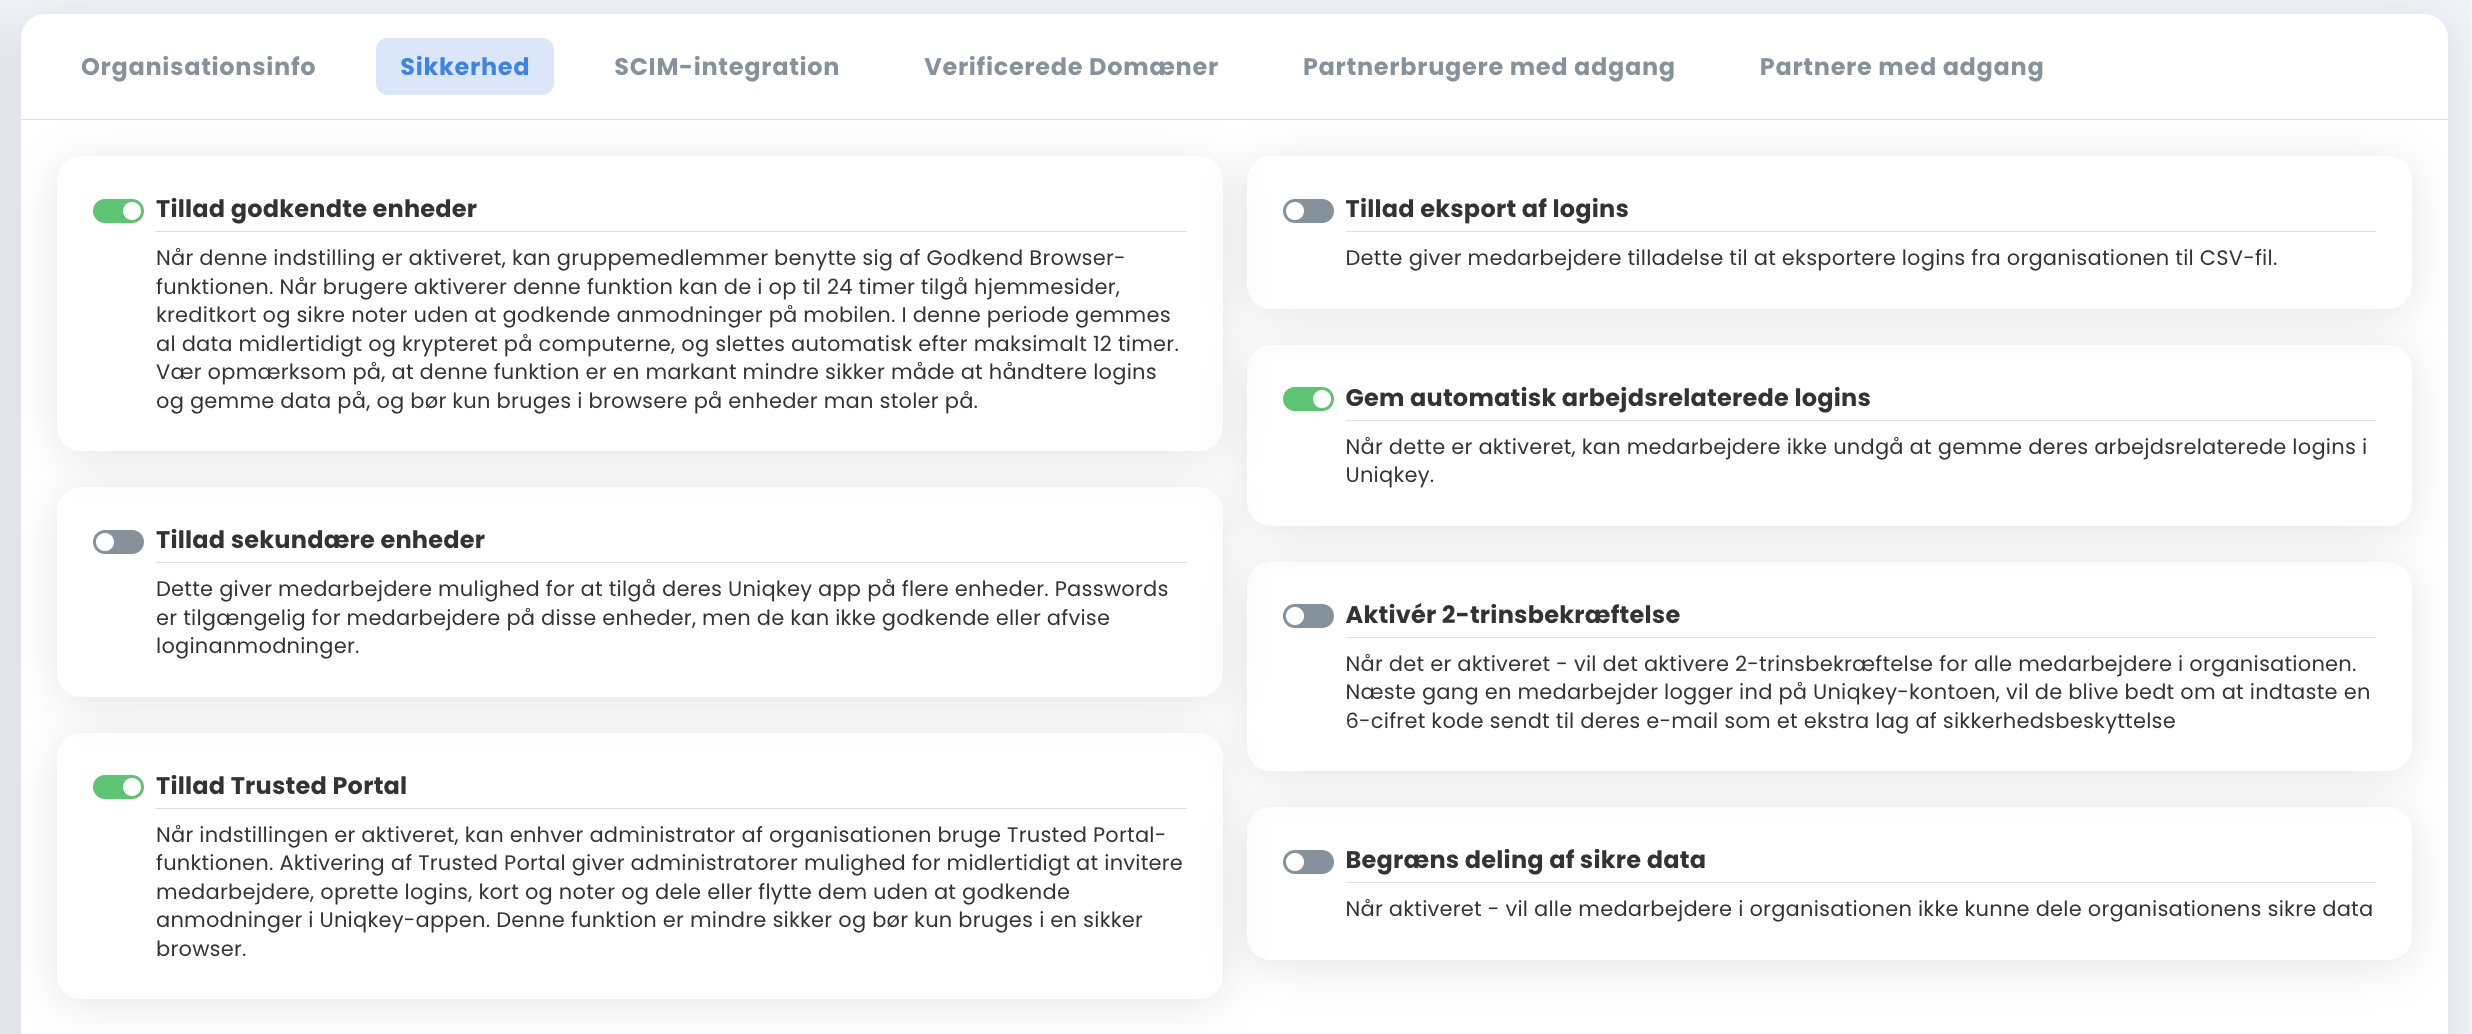Click the Tillad Trusted Portal heading
Screen dimensions: 2472x1034
pyautogui.click(x=281, y=786)
